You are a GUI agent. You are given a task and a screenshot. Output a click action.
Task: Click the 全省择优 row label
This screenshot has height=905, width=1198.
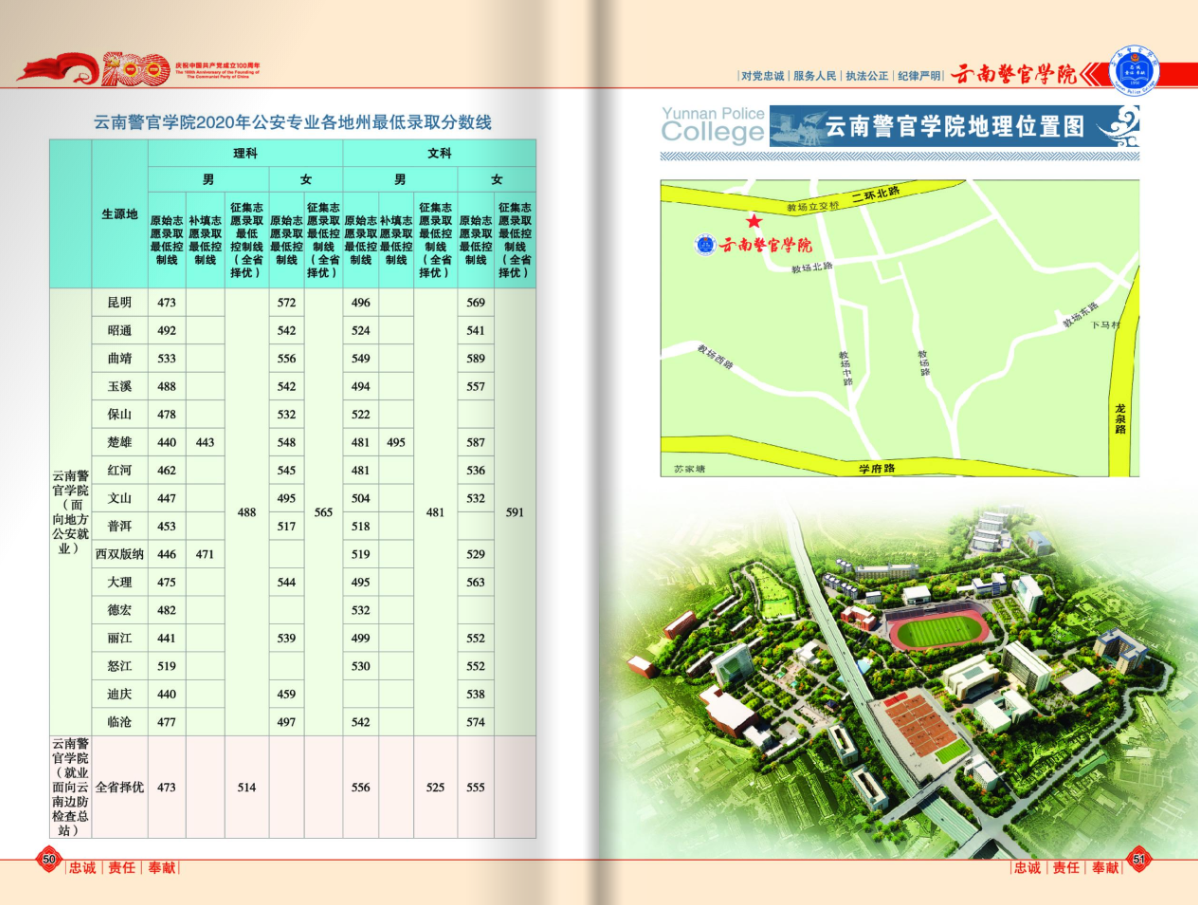(120, 787)
